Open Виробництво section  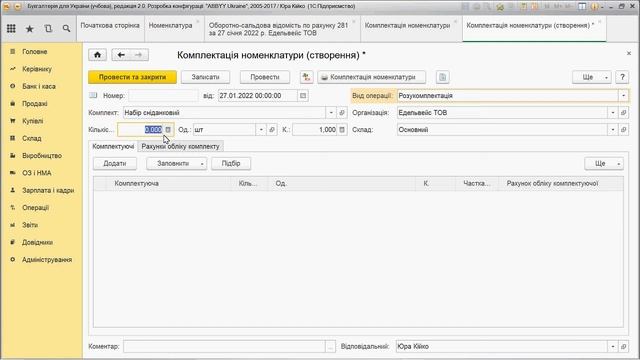(41, 156)
